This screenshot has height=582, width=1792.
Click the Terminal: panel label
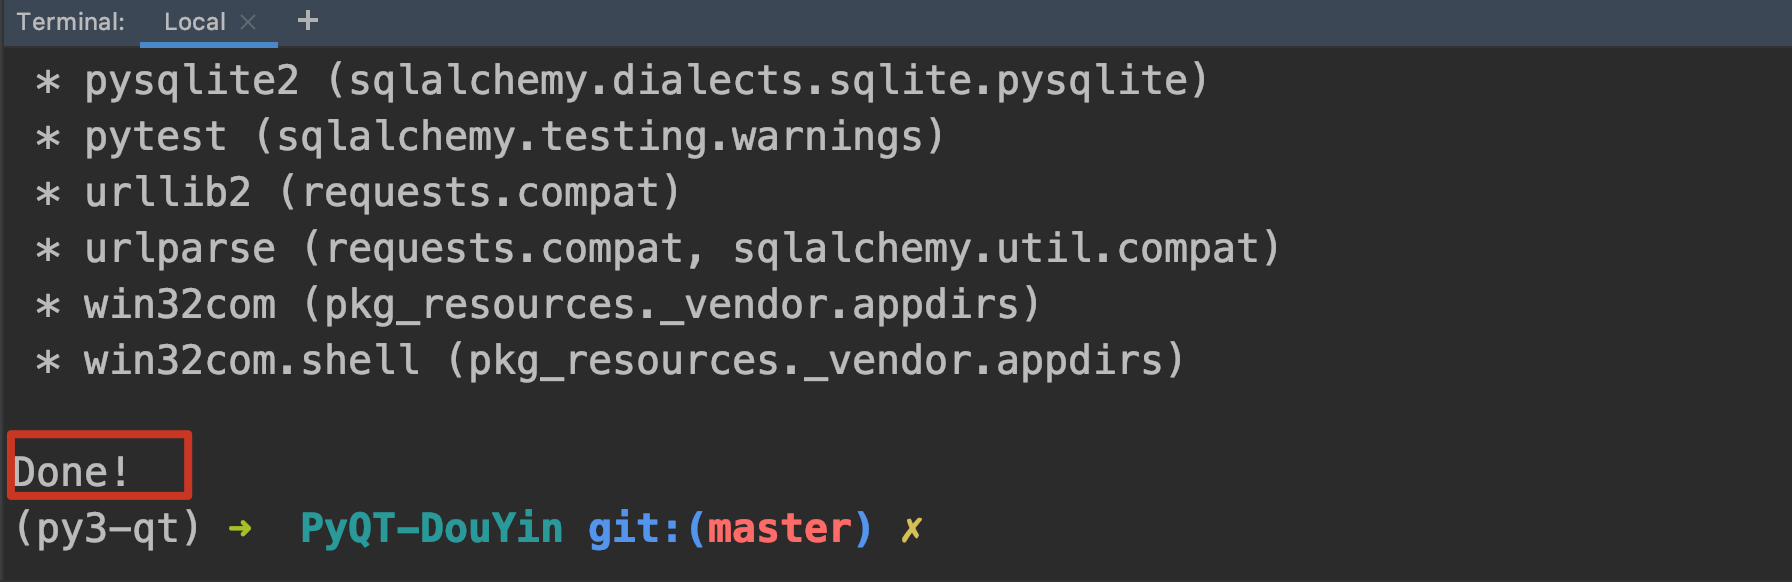click(x=70, y=22)
